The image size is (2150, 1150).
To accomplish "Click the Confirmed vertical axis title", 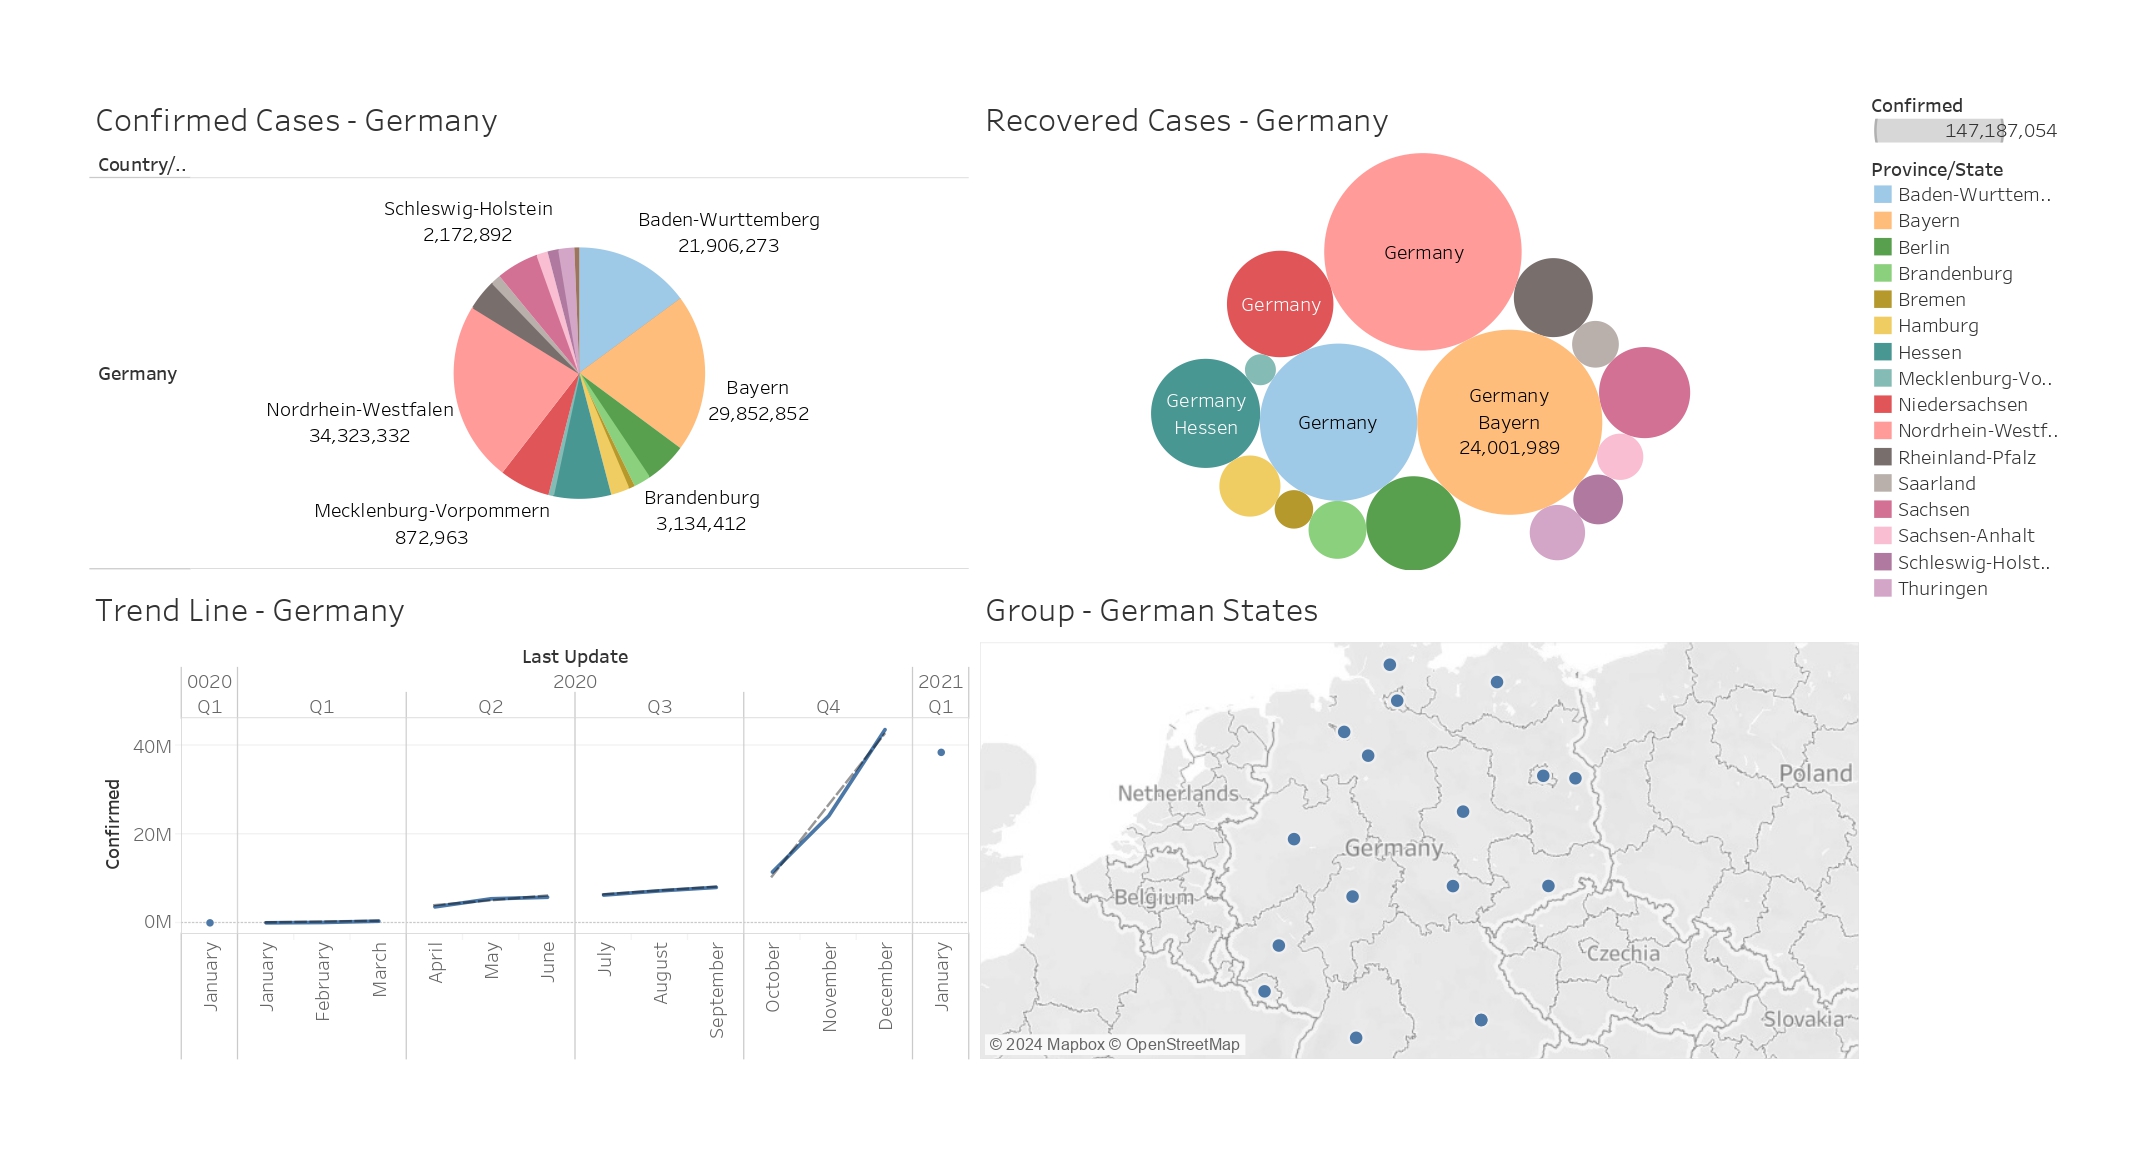I will pyautogui.click(x=113, y=824).
